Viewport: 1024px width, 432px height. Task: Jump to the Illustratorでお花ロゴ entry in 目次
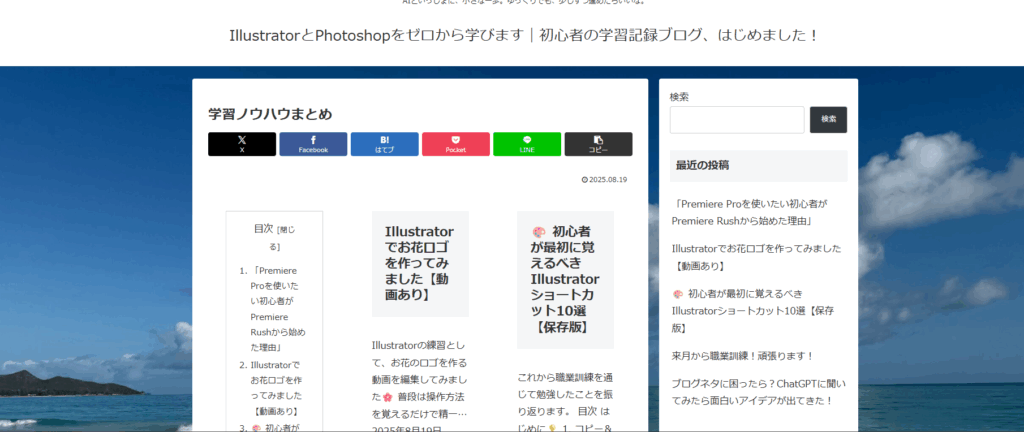pos(277,388)
